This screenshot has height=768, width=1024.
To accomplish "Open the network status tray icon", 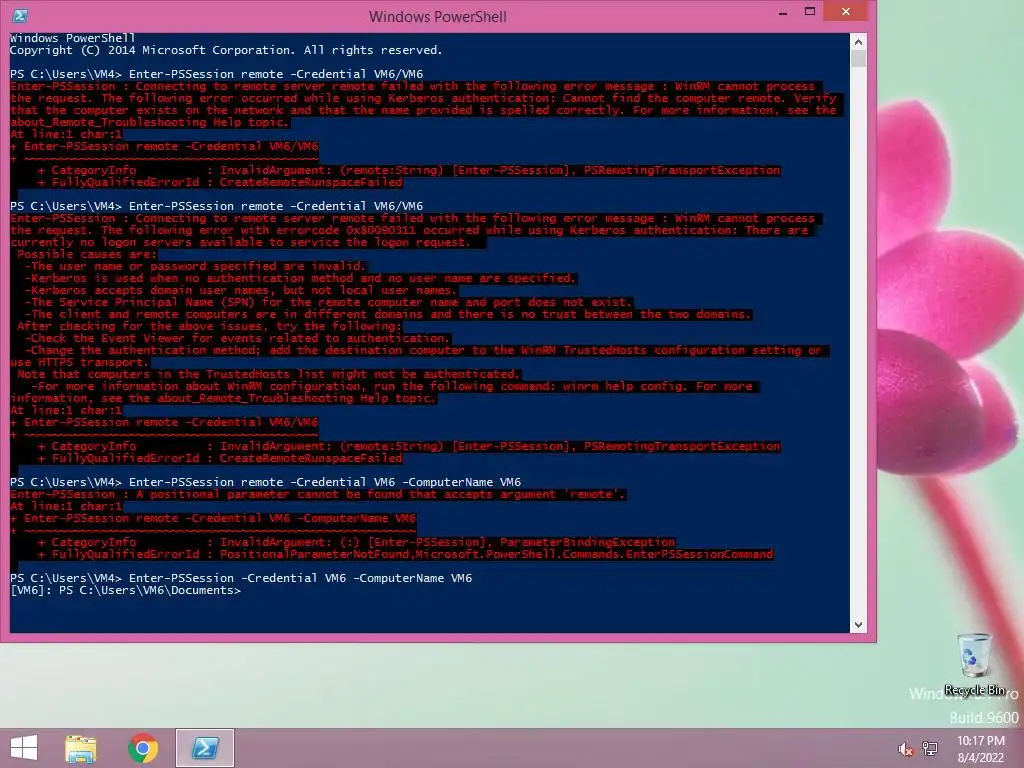I will pyautogui.click(x=930, y=748).
